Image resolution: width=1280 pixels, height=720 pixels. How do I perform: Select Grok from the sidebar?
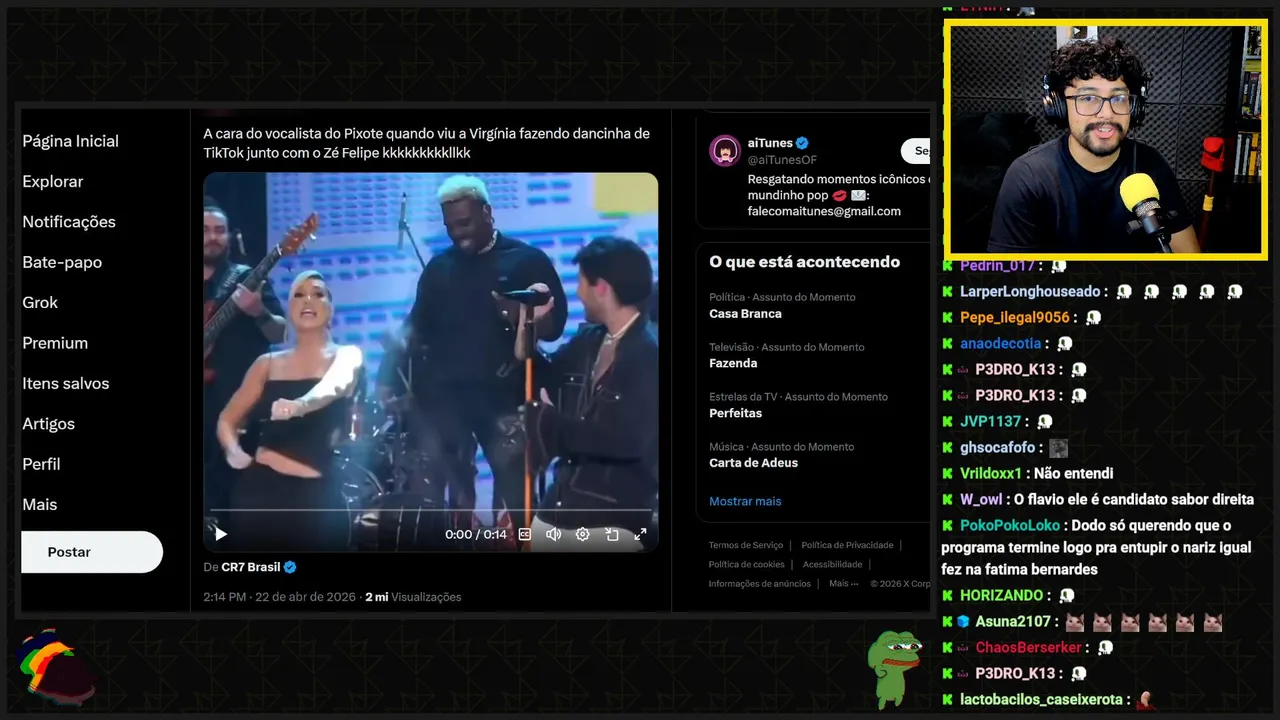coord(40,302)
